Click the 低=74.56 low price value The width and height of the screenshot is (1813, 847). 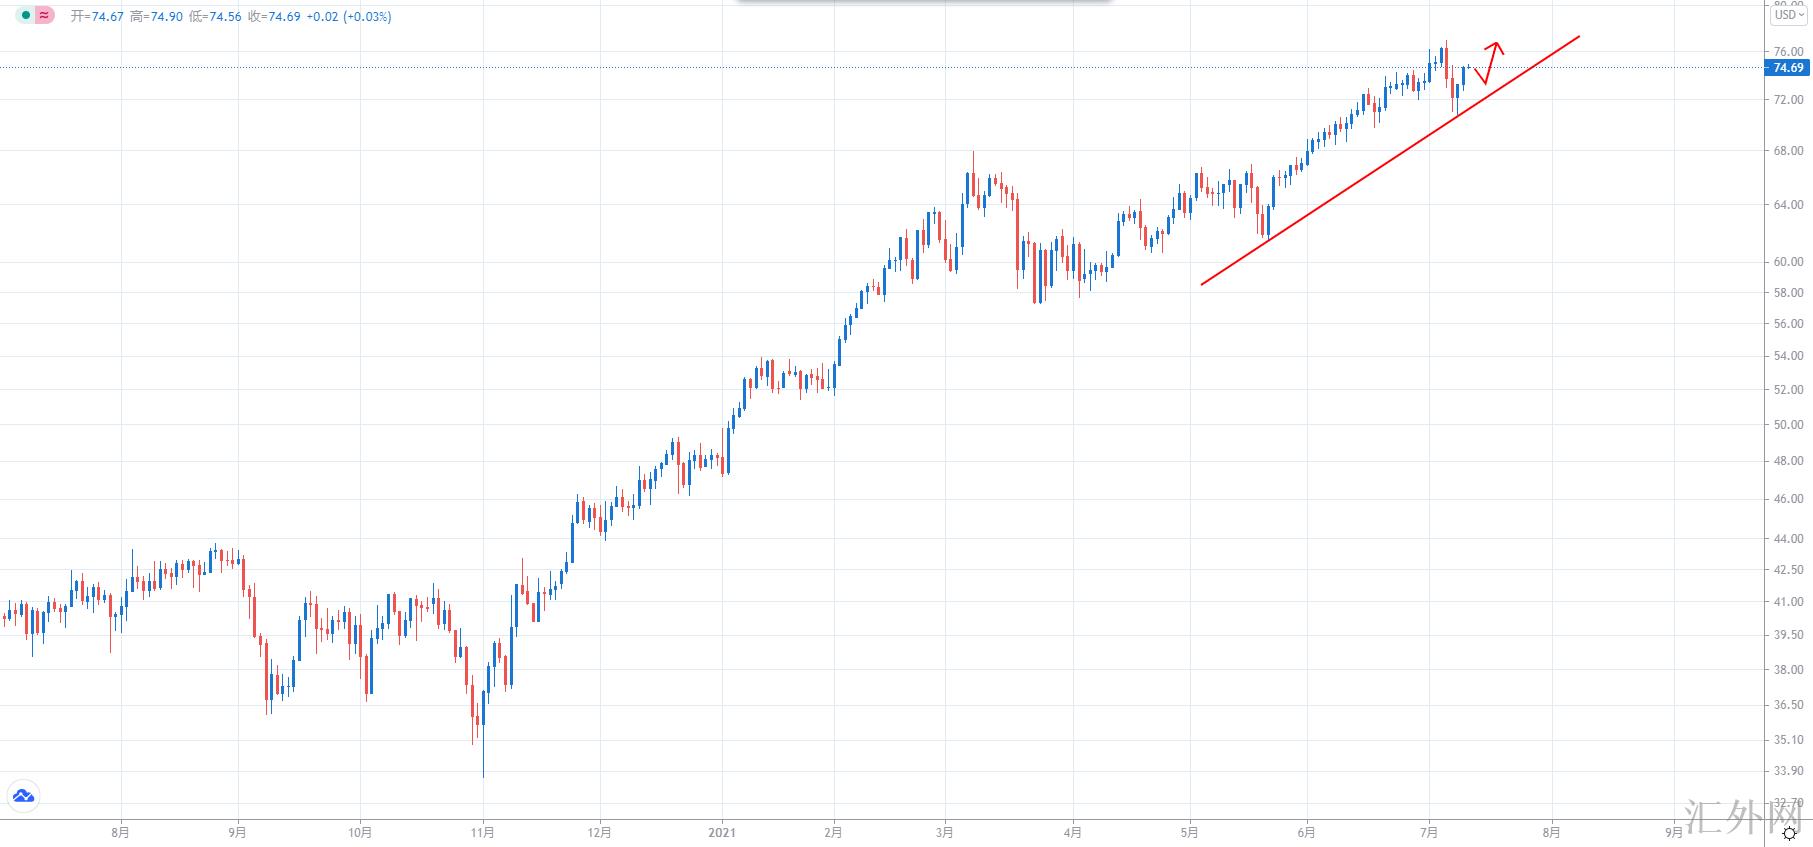pos(215,17)
